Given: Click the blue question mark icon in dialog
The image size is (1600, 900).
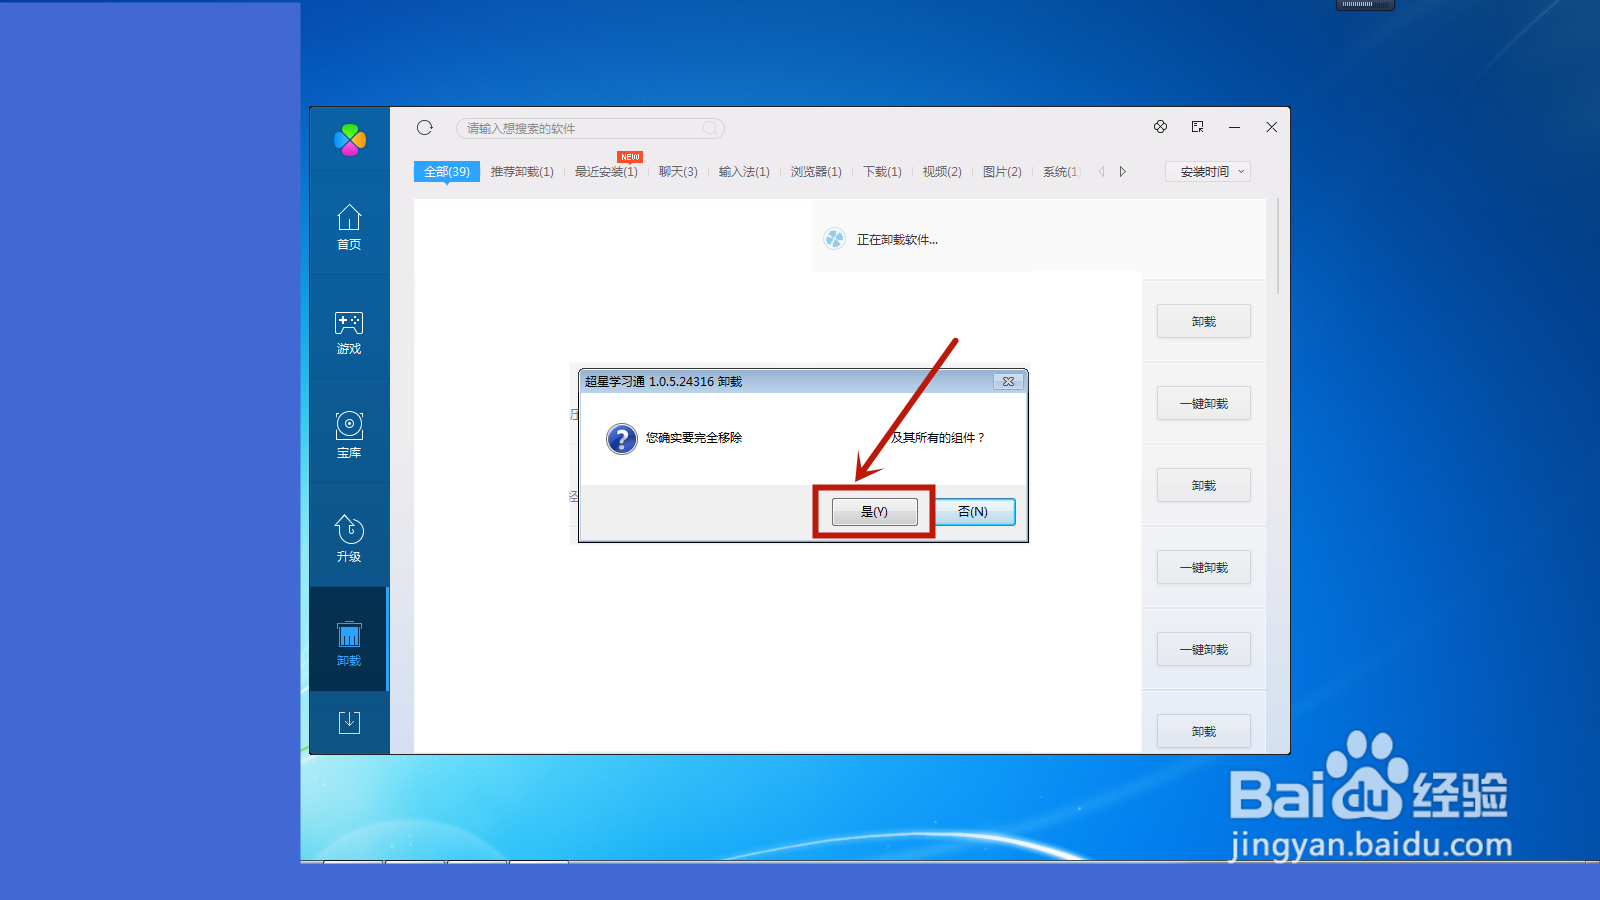Looking at the screenshot, I should point(622,438).
